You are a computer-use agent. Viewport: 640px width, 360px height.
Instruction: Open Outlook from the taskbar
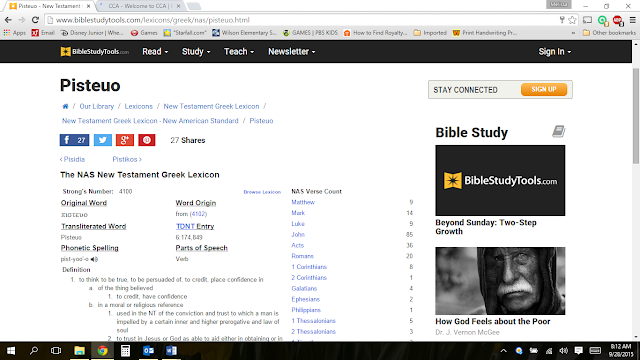[x=148, y=351]
